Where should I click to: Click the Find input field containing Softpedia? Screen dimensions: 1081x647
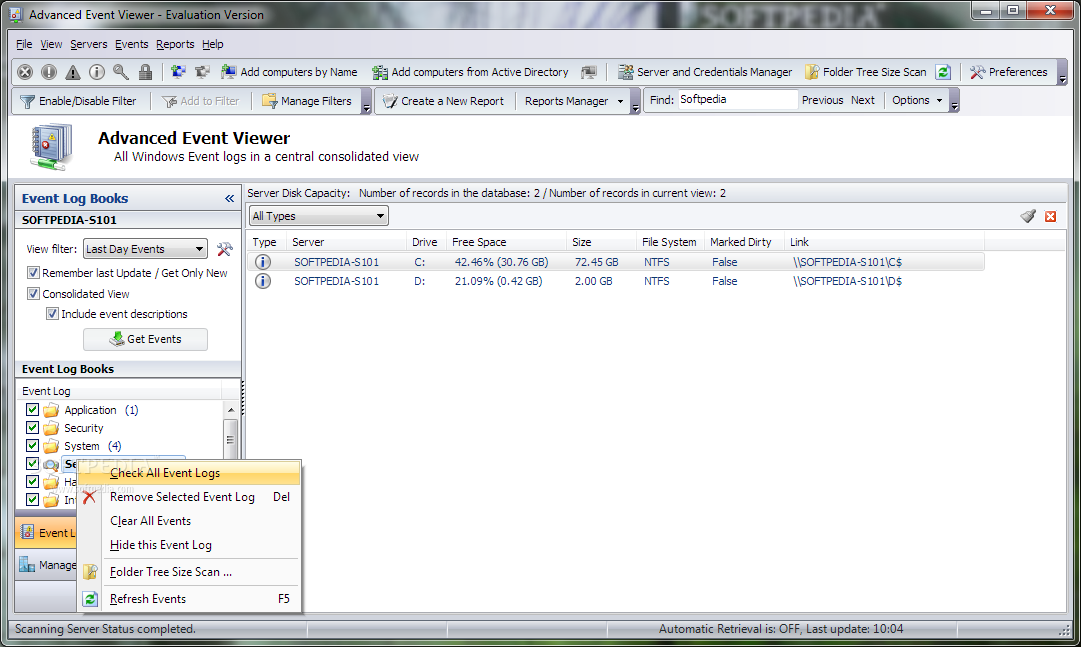coord(738,99)
